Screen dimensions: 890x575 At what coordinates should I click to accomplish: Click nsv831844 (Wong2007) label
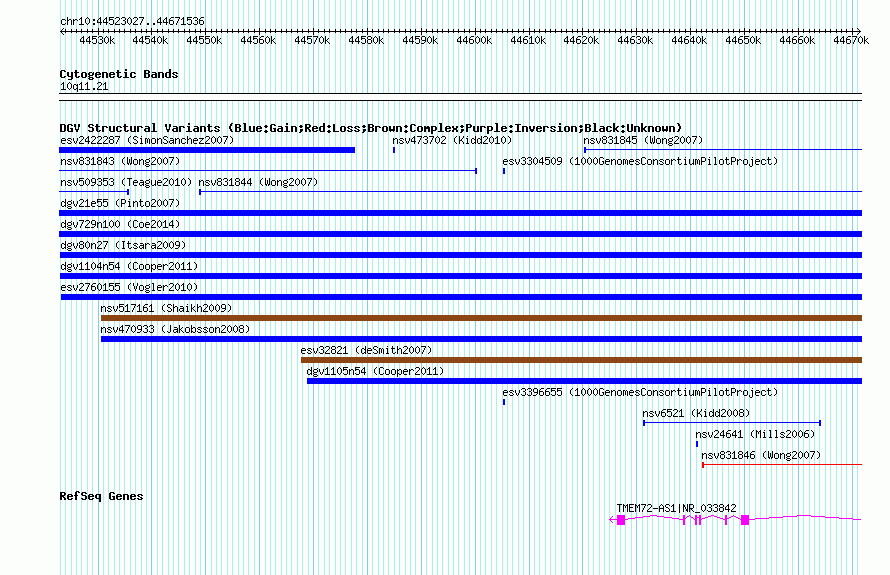point(258,182)
